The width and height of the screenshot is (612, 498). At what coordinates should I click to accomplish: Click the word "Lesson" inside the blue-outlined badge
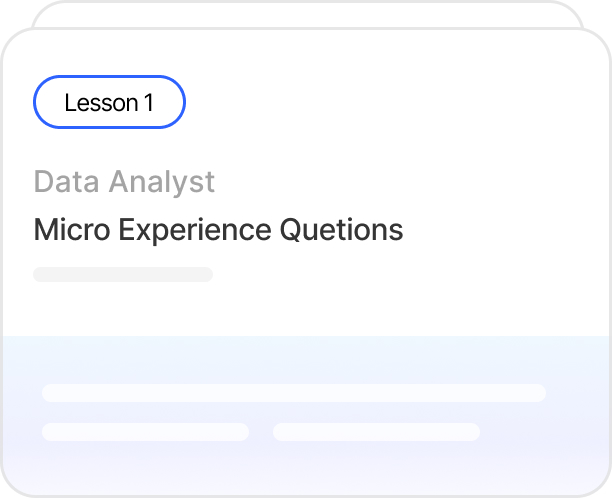click(x=101, y=103)
